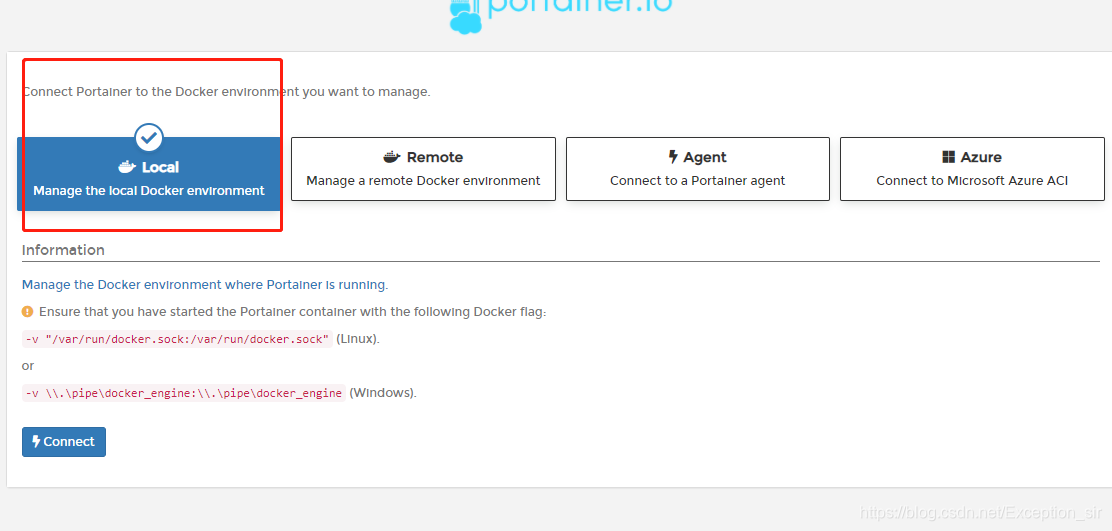Click the Windows logo icon beside Azure
The width and height of the screenshot is (1112, 531).
tap(949, 157)
